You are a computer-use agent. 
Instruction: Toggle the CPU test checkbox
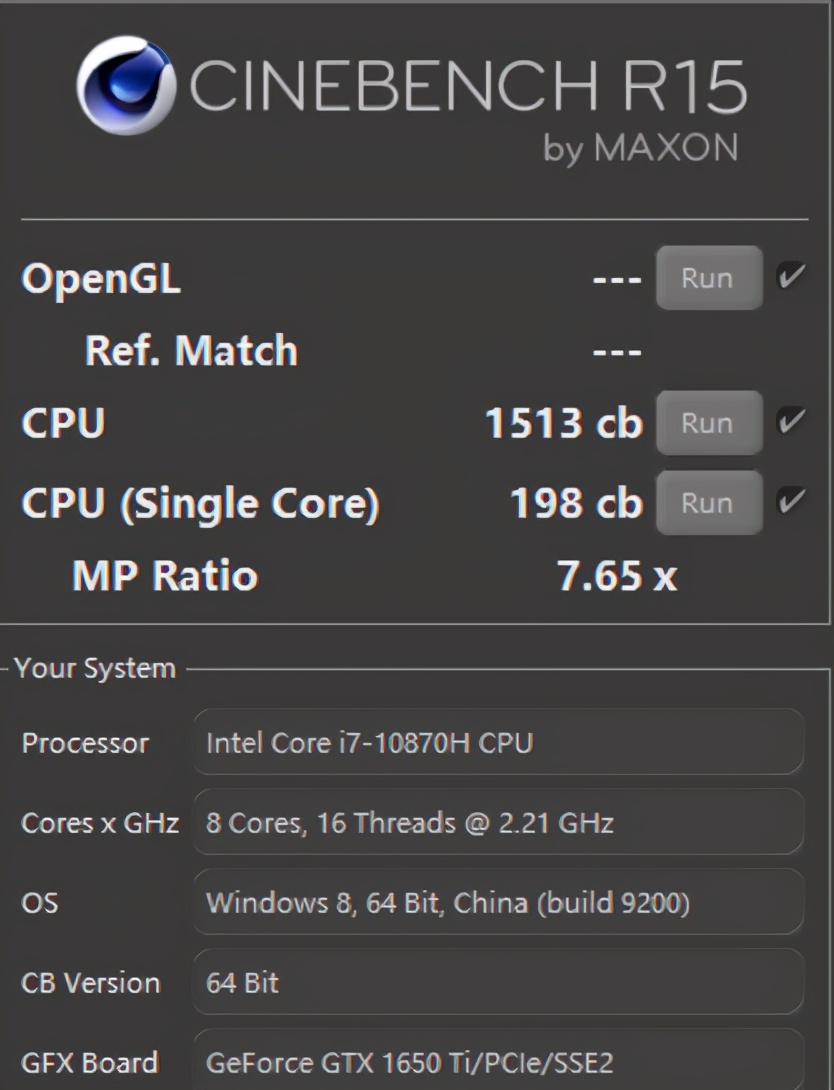coord(791,423)
